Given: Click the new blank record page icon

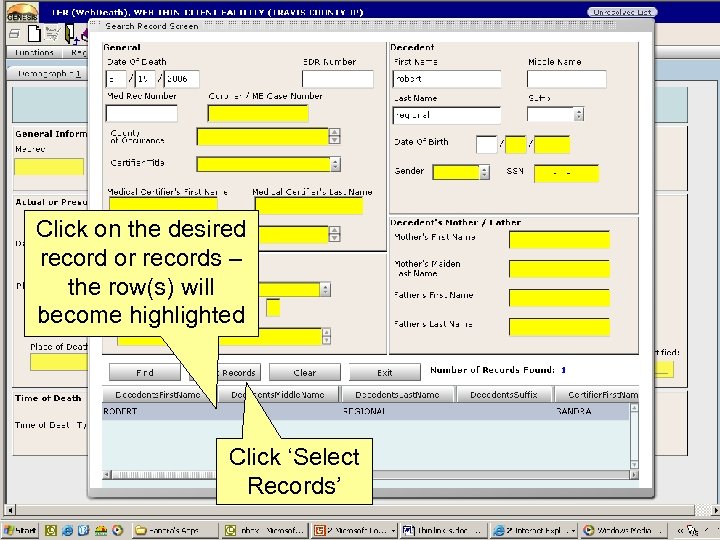Looking at the screenshot, I should [34, 34].
